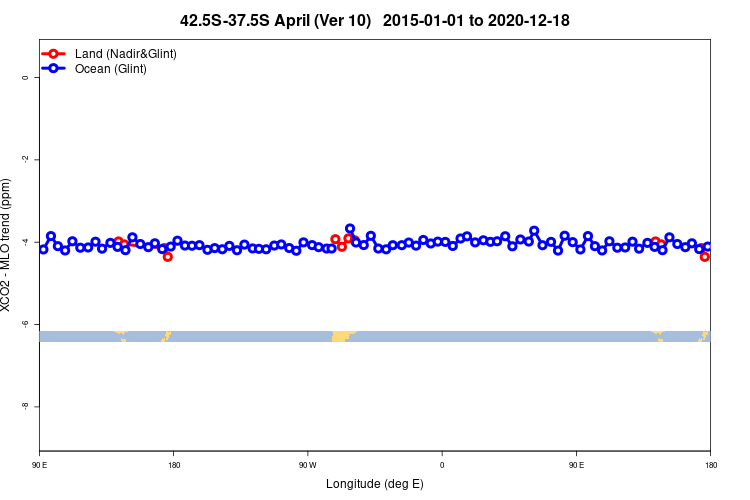
Task: Click the red land point at the far right
Action: coord(705,257)
